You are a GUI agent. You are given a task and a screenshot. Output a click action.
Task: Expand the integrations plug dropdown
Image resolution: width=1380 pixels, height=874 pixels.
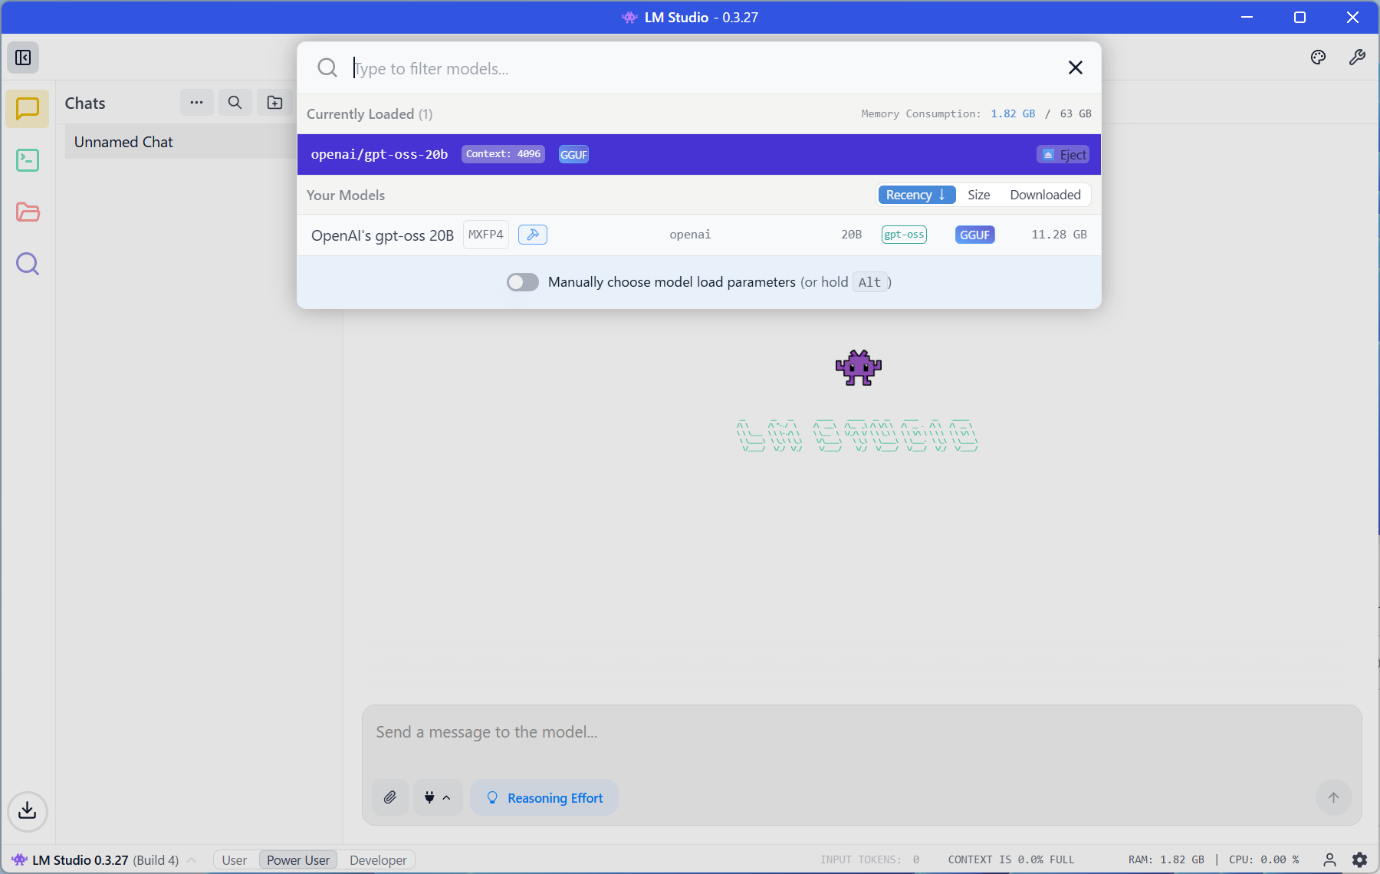[437, 798]
